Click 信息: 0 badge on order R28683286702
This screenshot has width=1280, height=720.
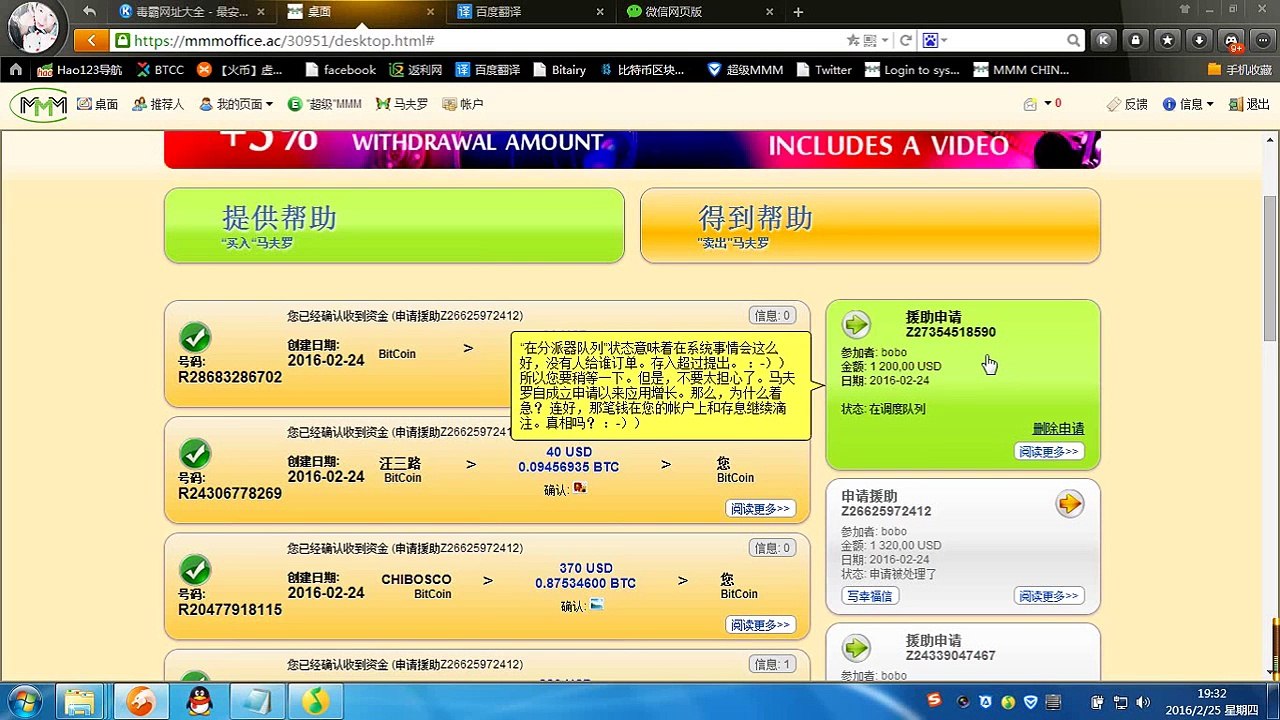(x=772, y=315)
